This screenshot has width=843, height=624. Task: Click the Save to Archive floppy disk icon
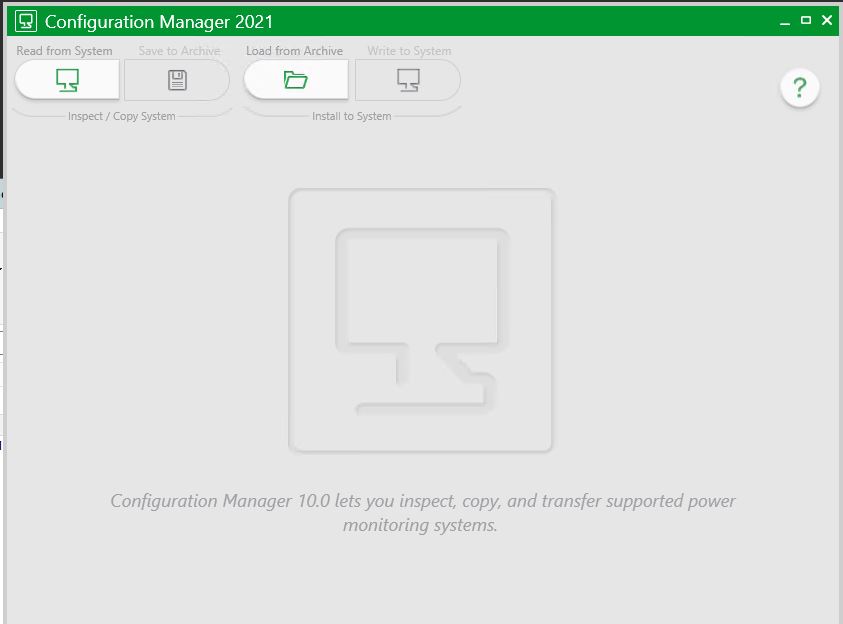point(177,80)
